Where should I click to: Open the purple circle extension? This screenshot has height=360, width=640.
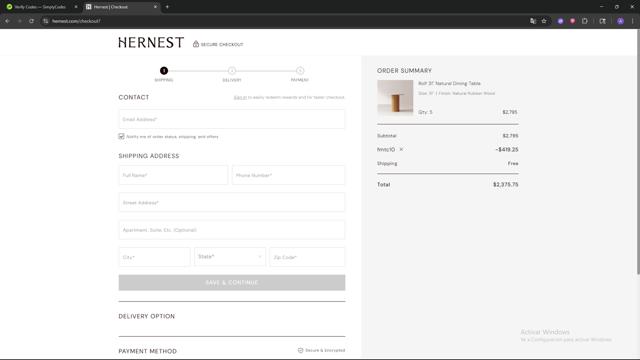click(x=560, y=21)
